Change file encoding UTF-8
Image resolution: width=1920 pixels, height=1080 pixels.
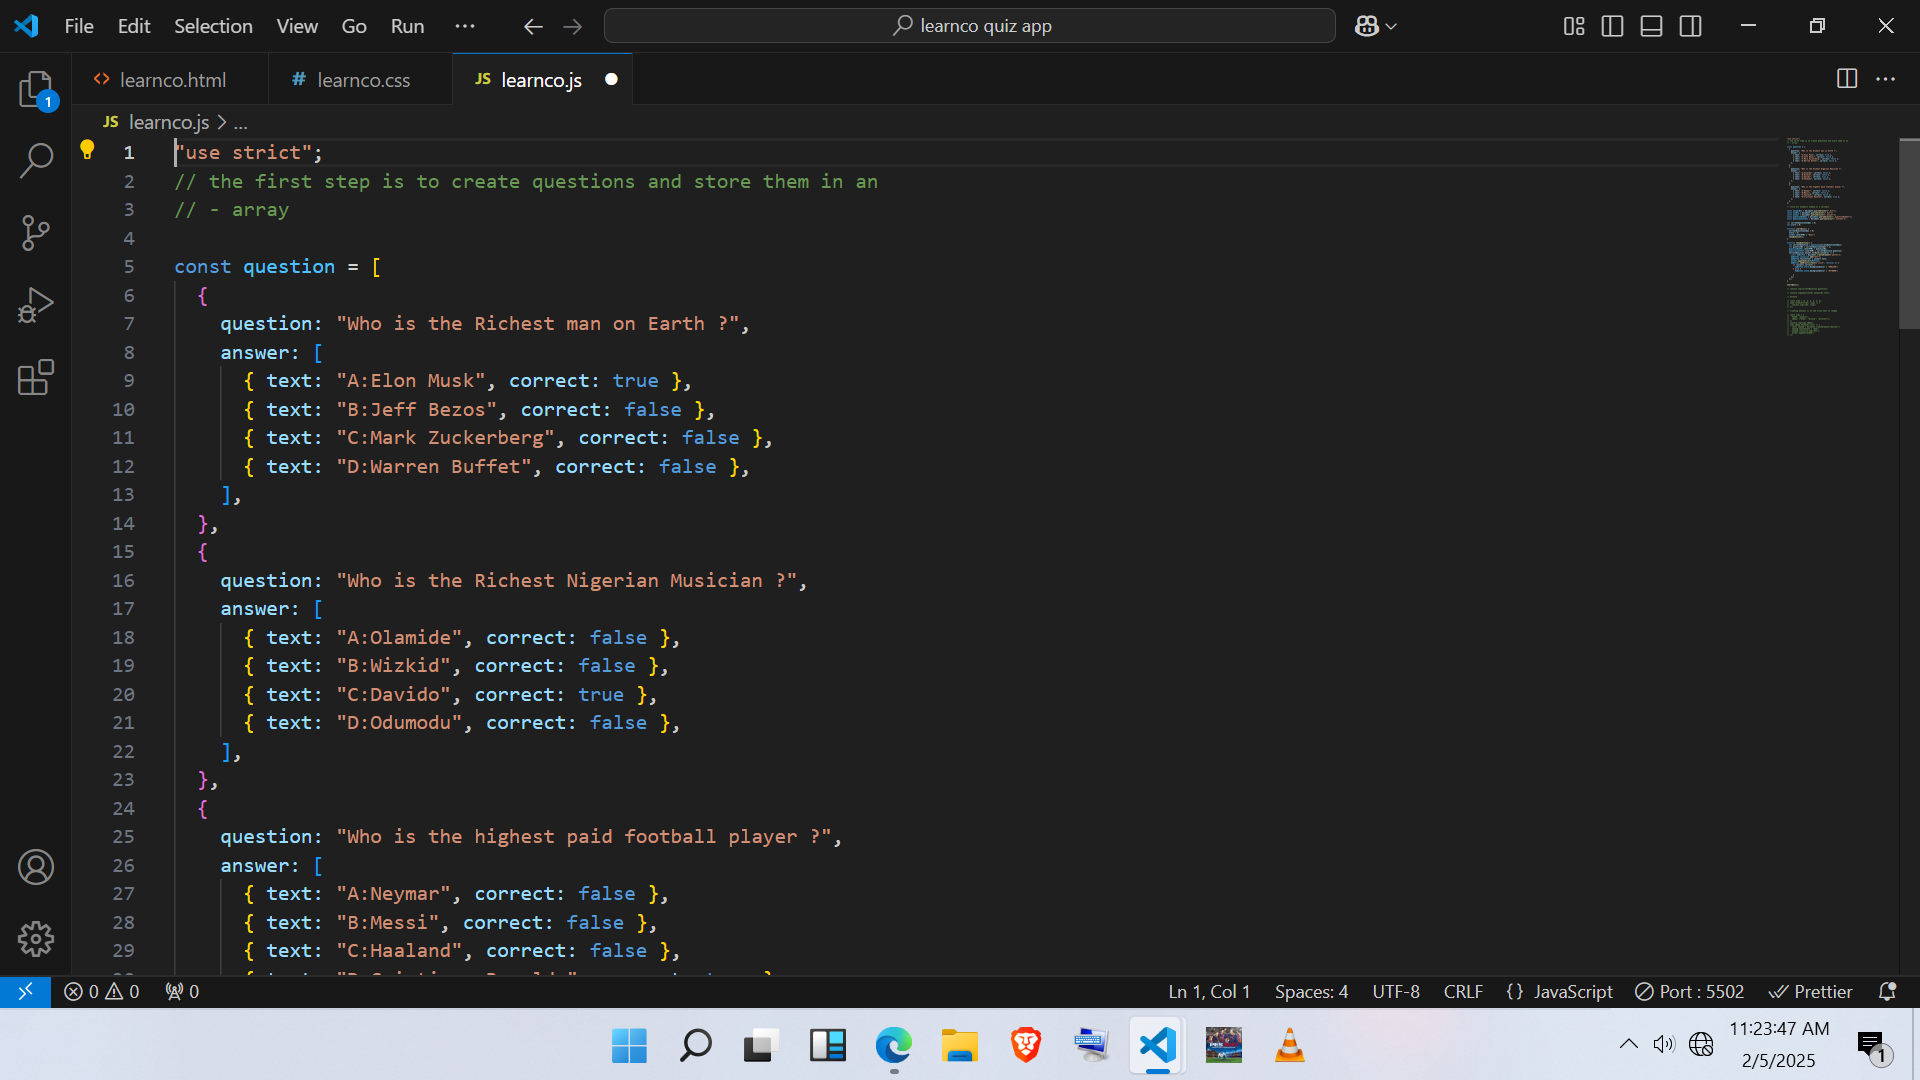pyautogui.click(x=1396, y=991)
